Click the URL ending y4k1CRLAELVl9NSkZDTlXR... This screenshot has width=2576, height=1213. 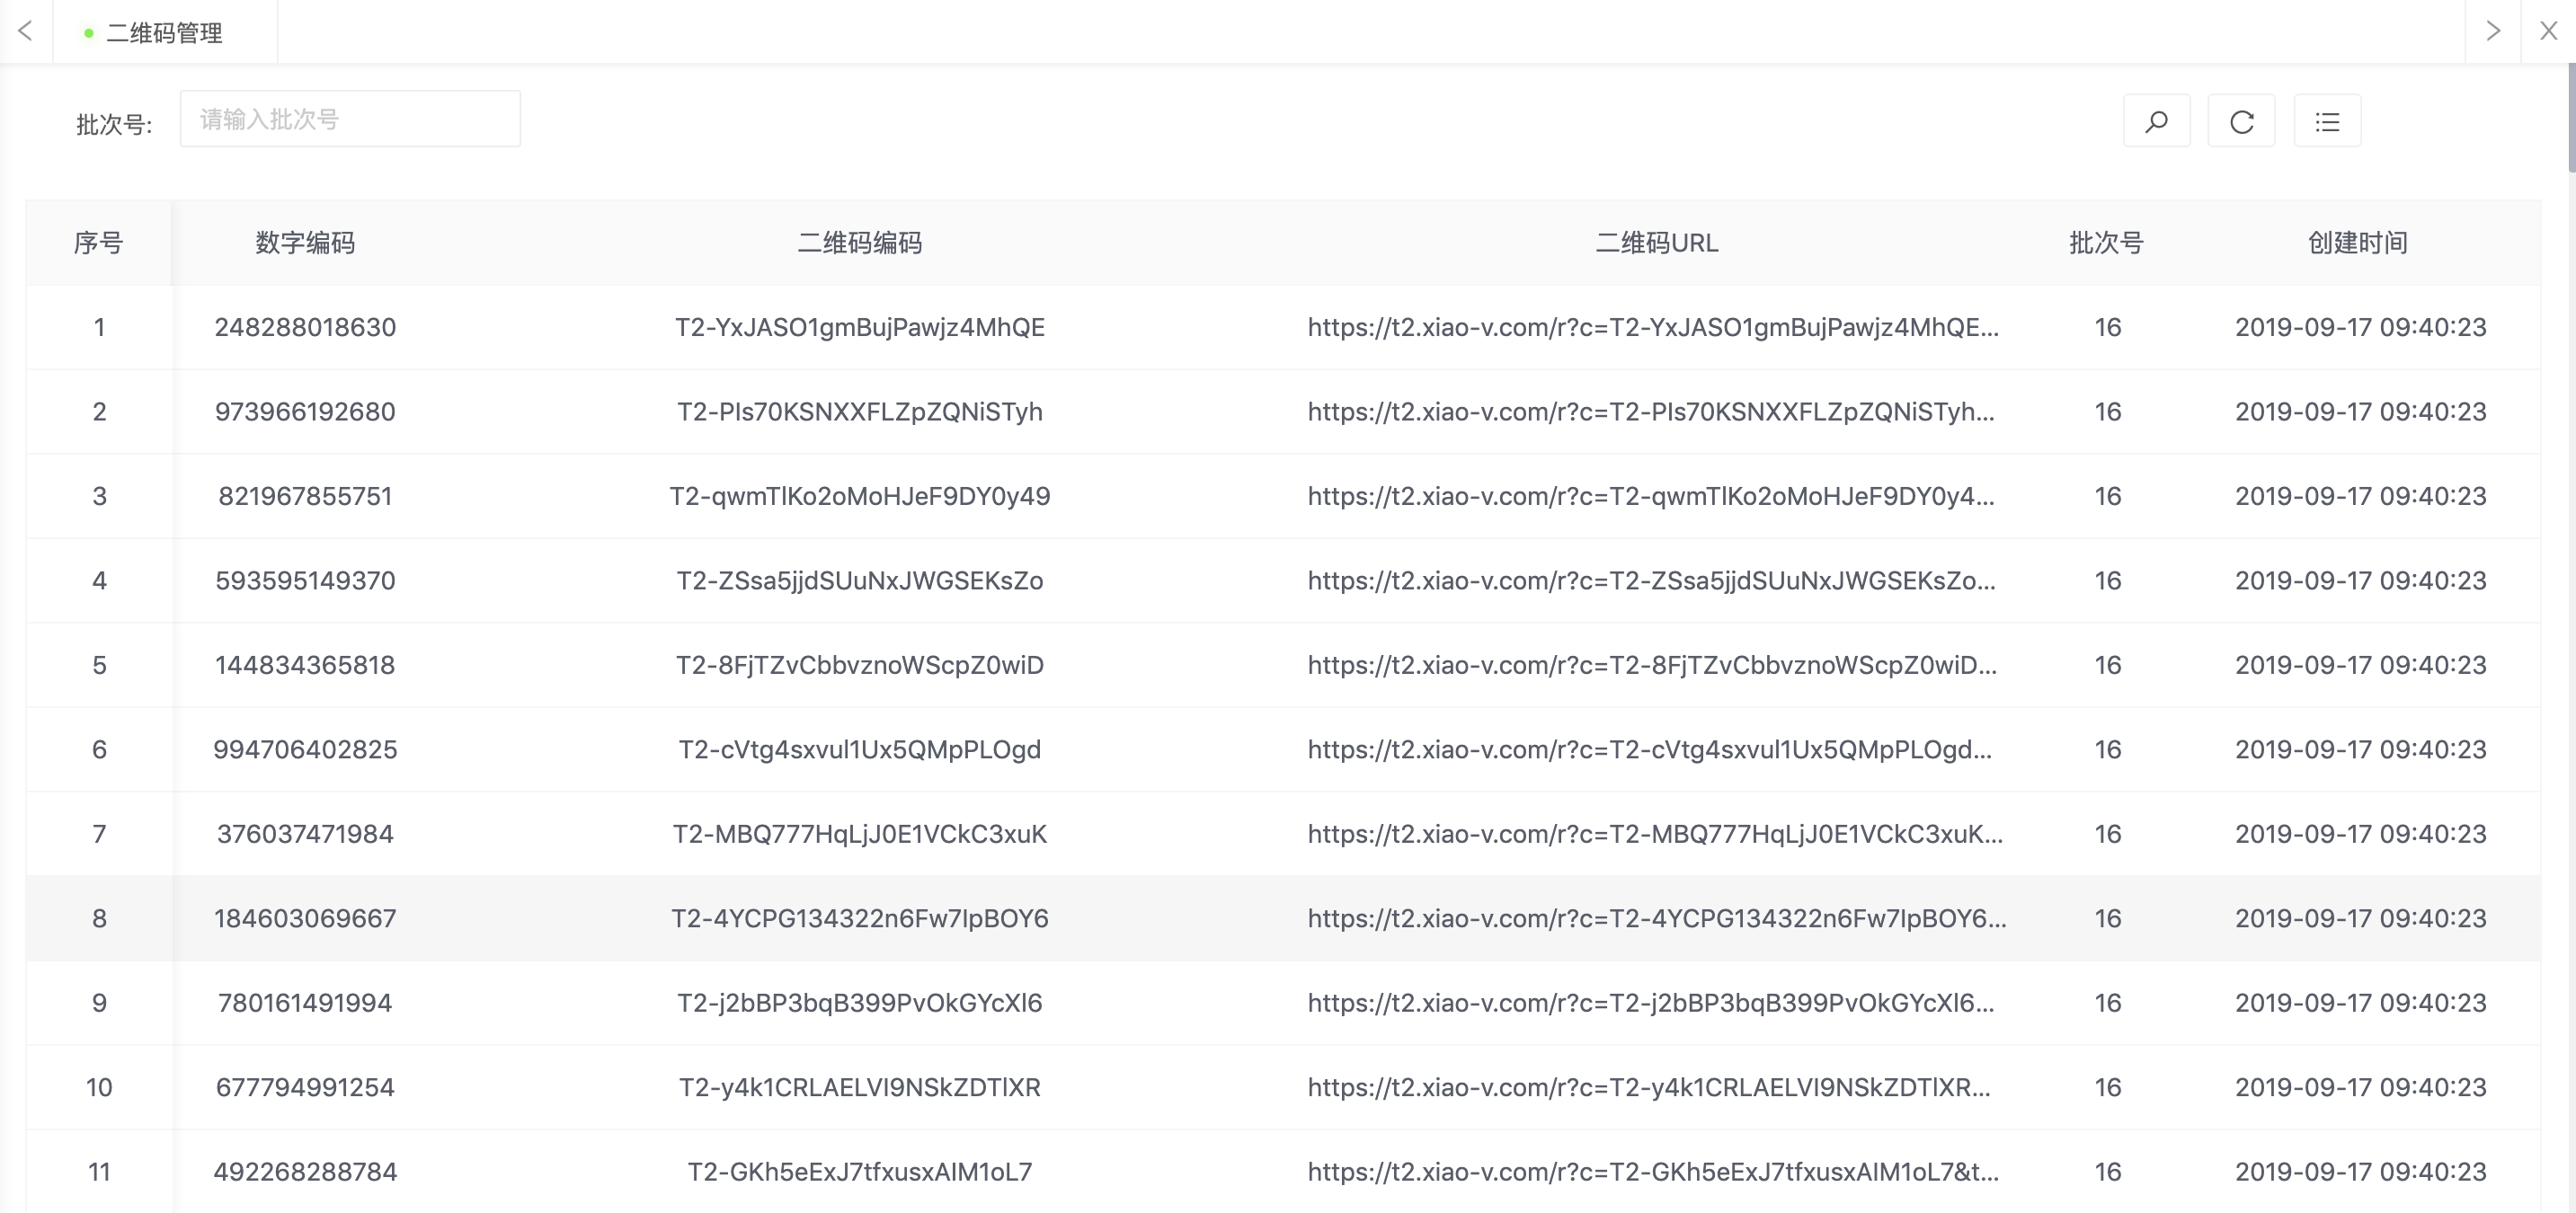click(1649, 1088)
